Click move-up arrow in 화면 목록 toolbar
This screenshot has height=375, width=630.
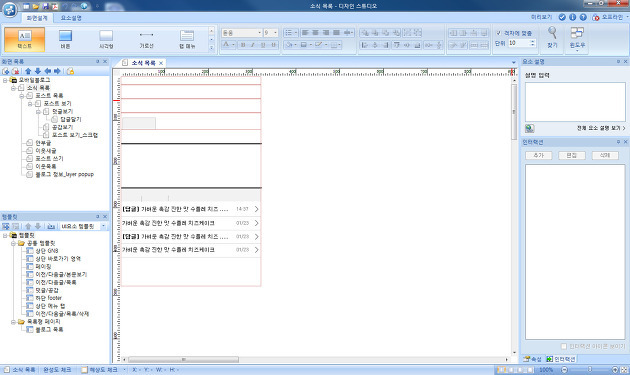coord(28,71)
